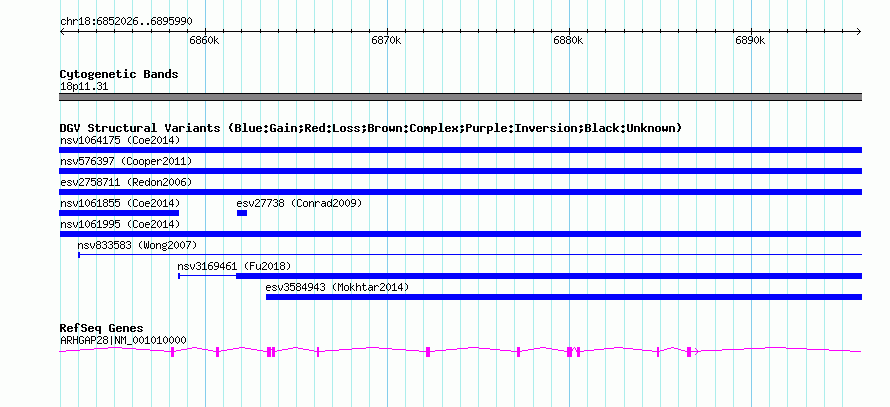Open the esv2758711 (Redon2006) variant label
The width and height of the screenshot is (890, 407).
coord(126,182)
